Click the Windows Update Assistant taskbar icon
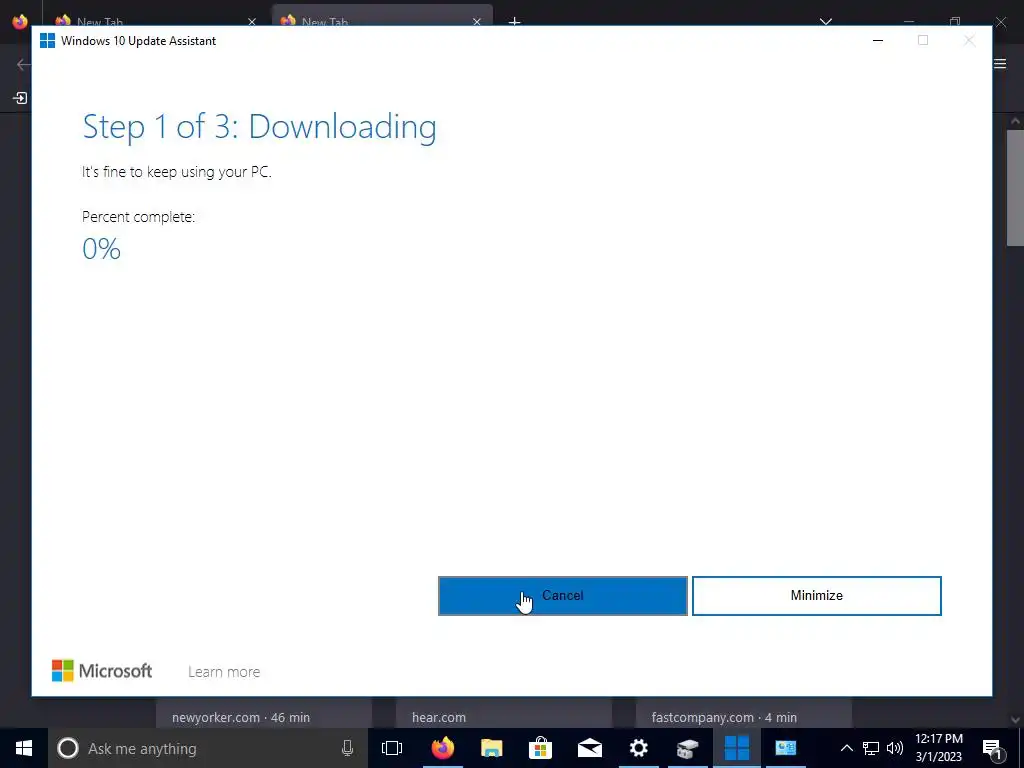 pos(737,748)
